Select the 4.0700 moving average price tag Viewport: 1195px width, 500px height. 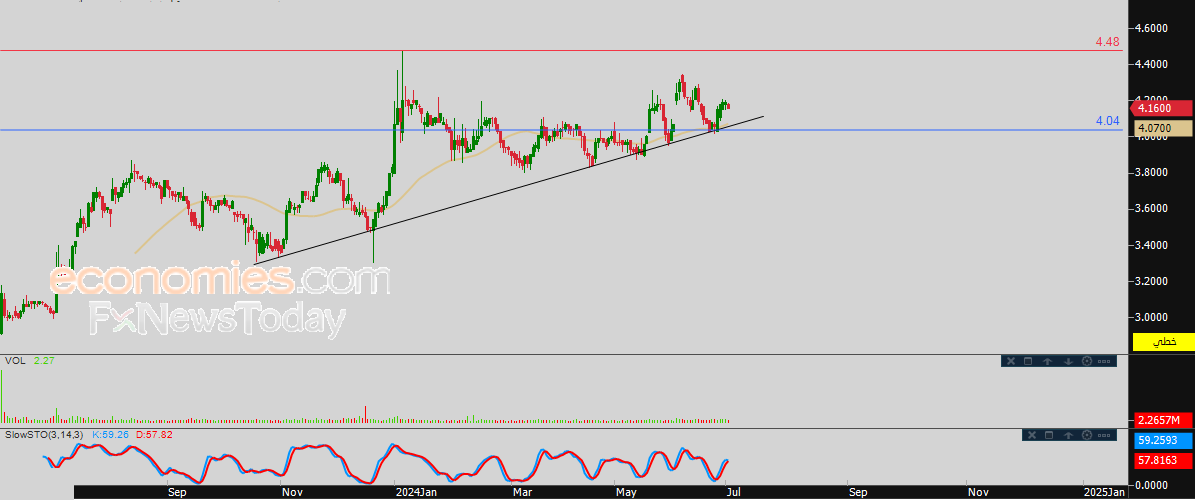pos(1162,129)
